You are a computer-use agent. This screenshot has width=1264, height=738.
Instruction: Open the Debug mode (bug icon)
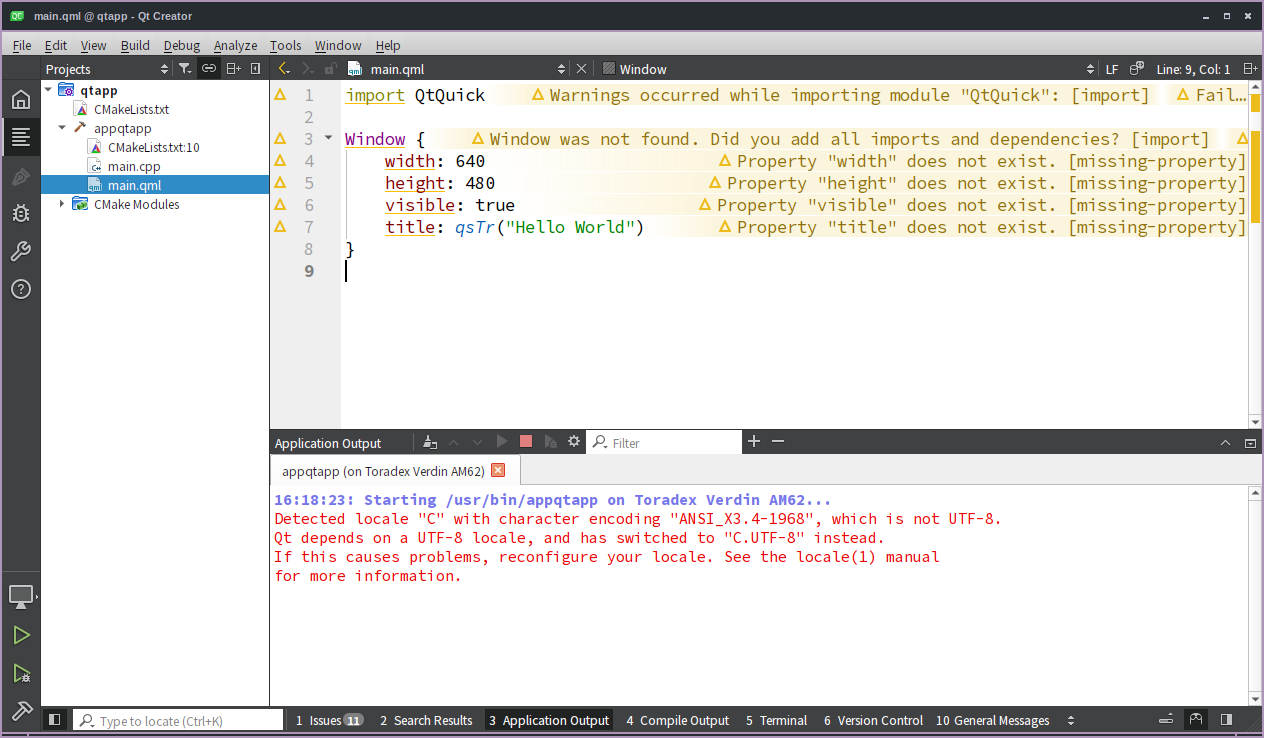coord(21,213)
